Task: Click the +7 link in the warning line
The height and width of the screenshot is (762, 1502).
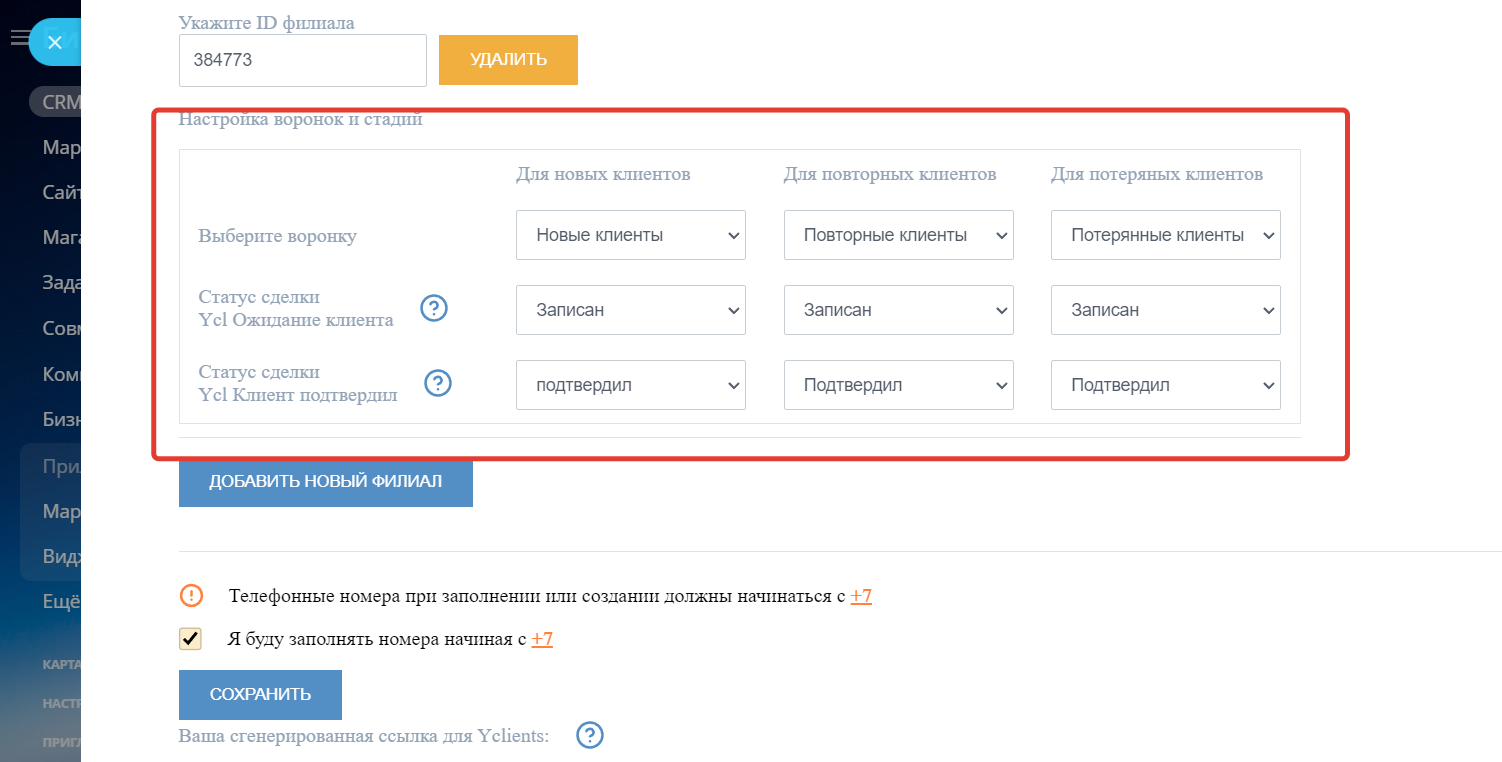Action: click(x=861, y=596)
